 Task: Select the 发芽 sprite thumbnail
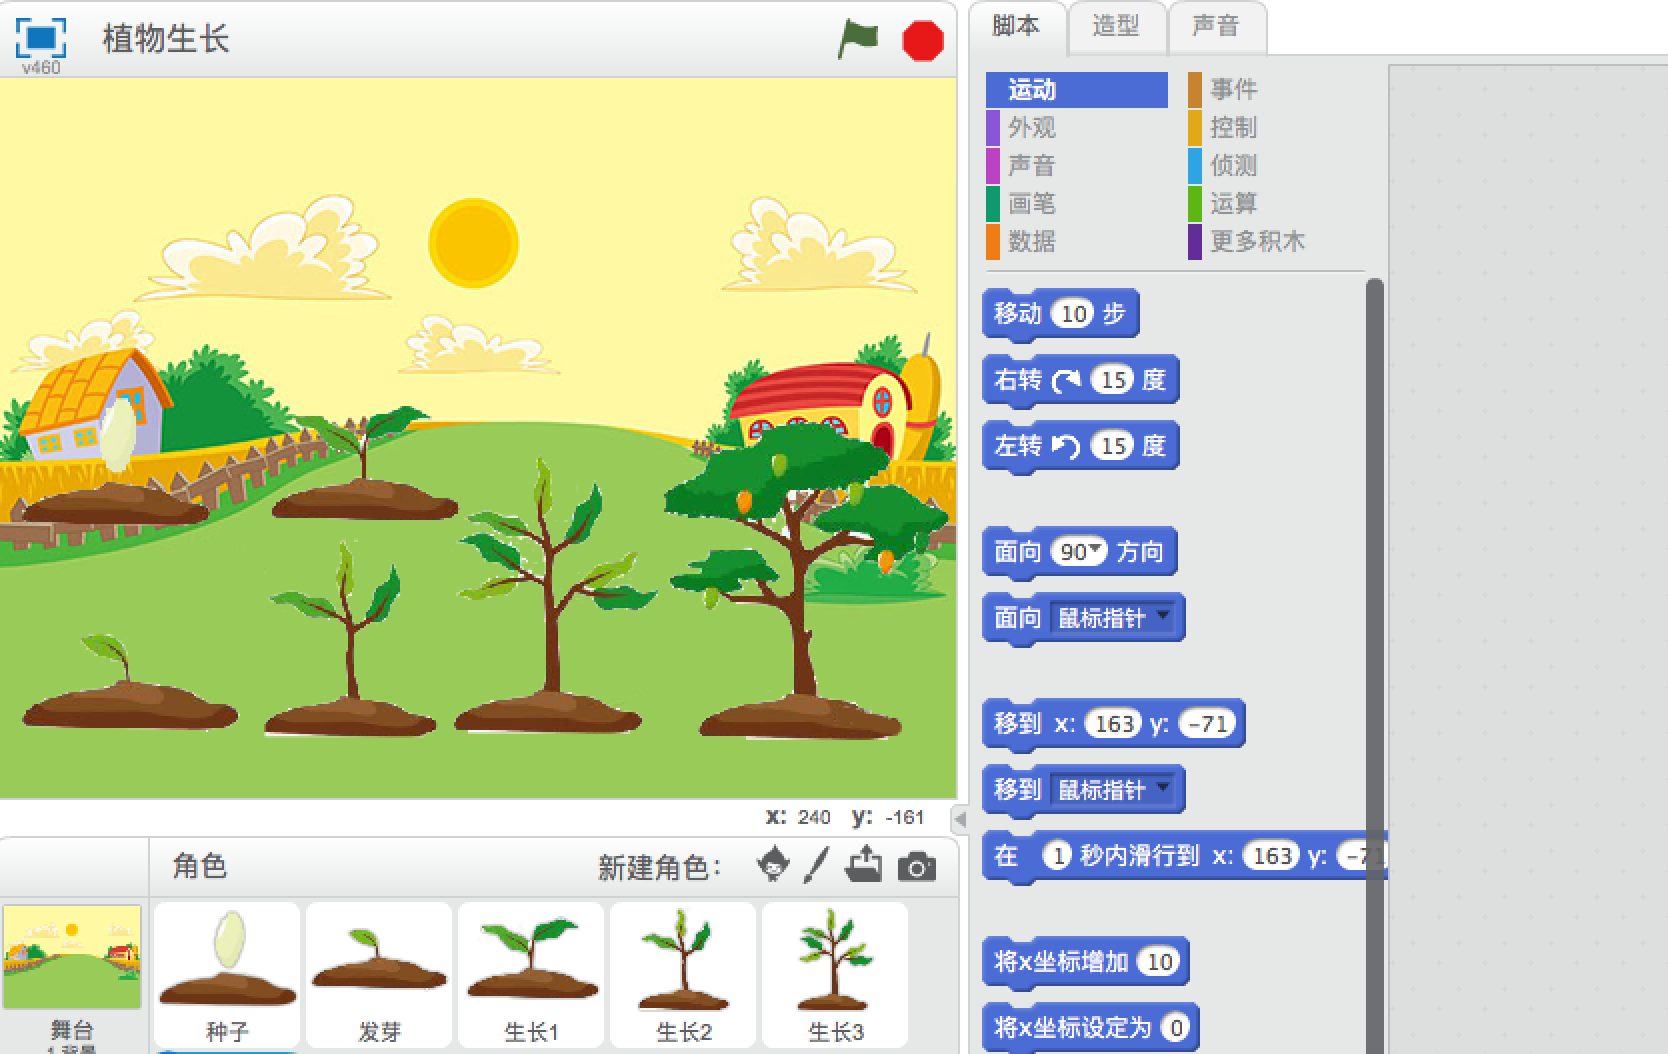[x=380, y=973]
